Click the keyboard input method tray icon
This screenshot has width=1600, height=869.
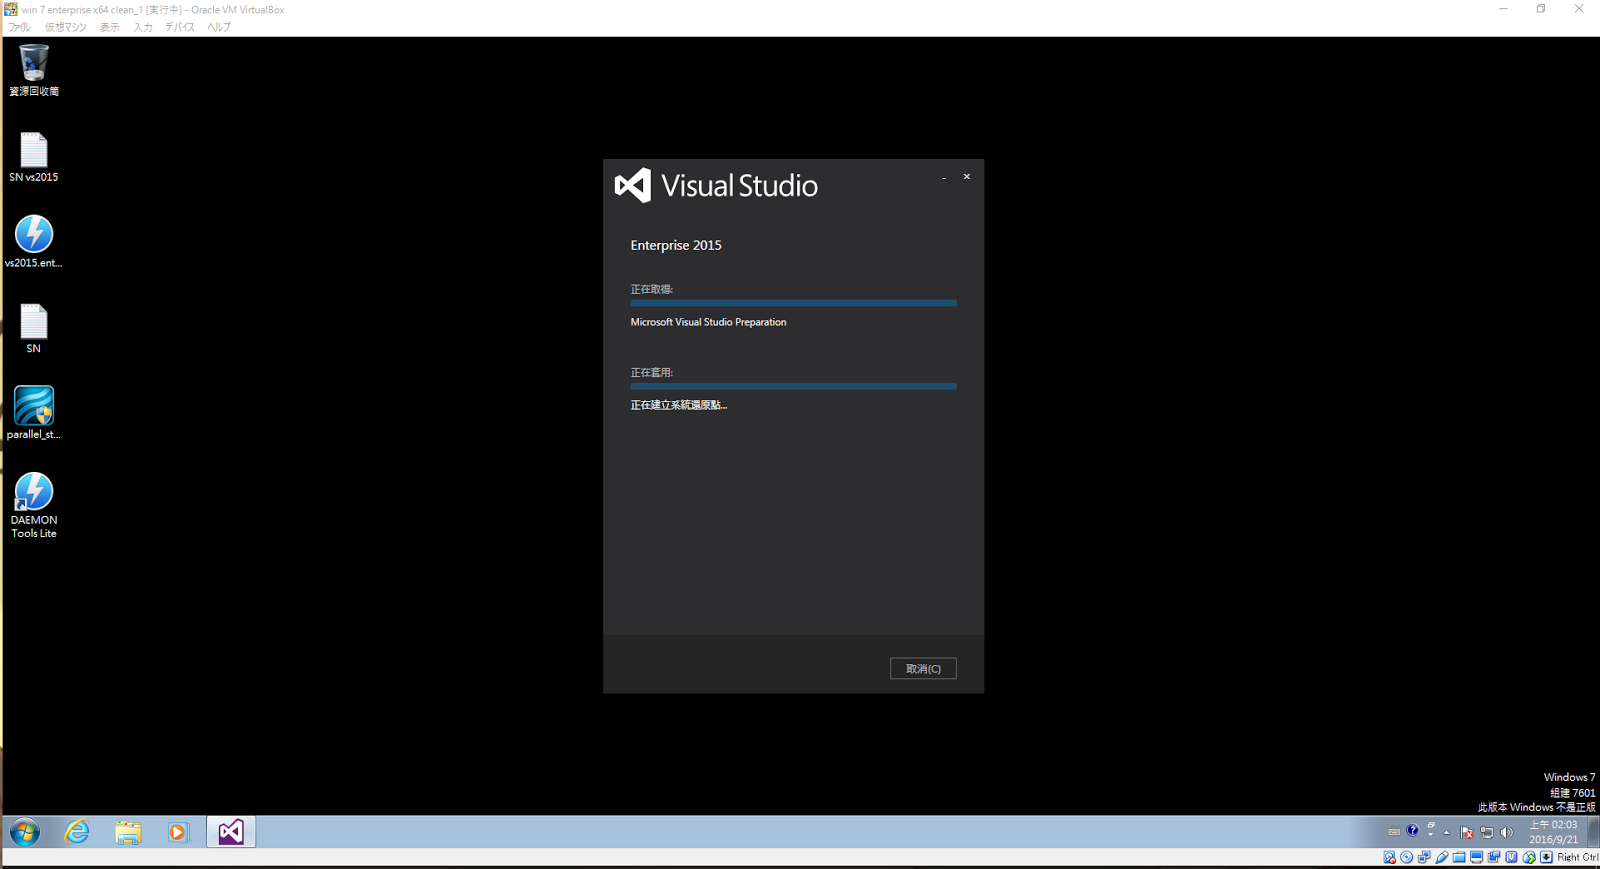tap(1394, 832)
